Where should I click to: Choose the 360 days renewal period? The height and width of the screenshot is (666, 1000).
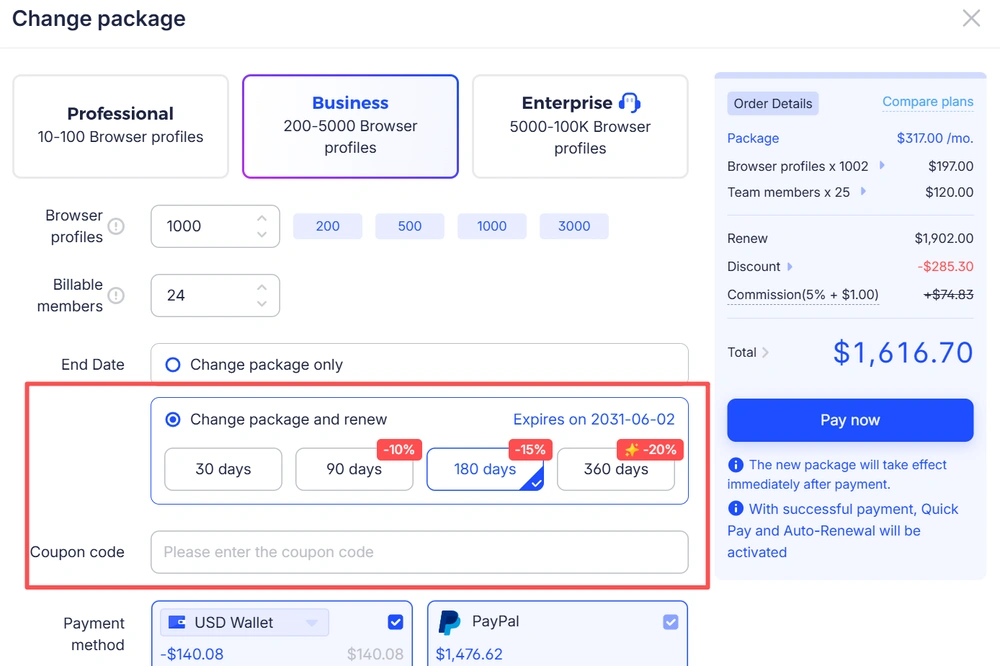616,469
